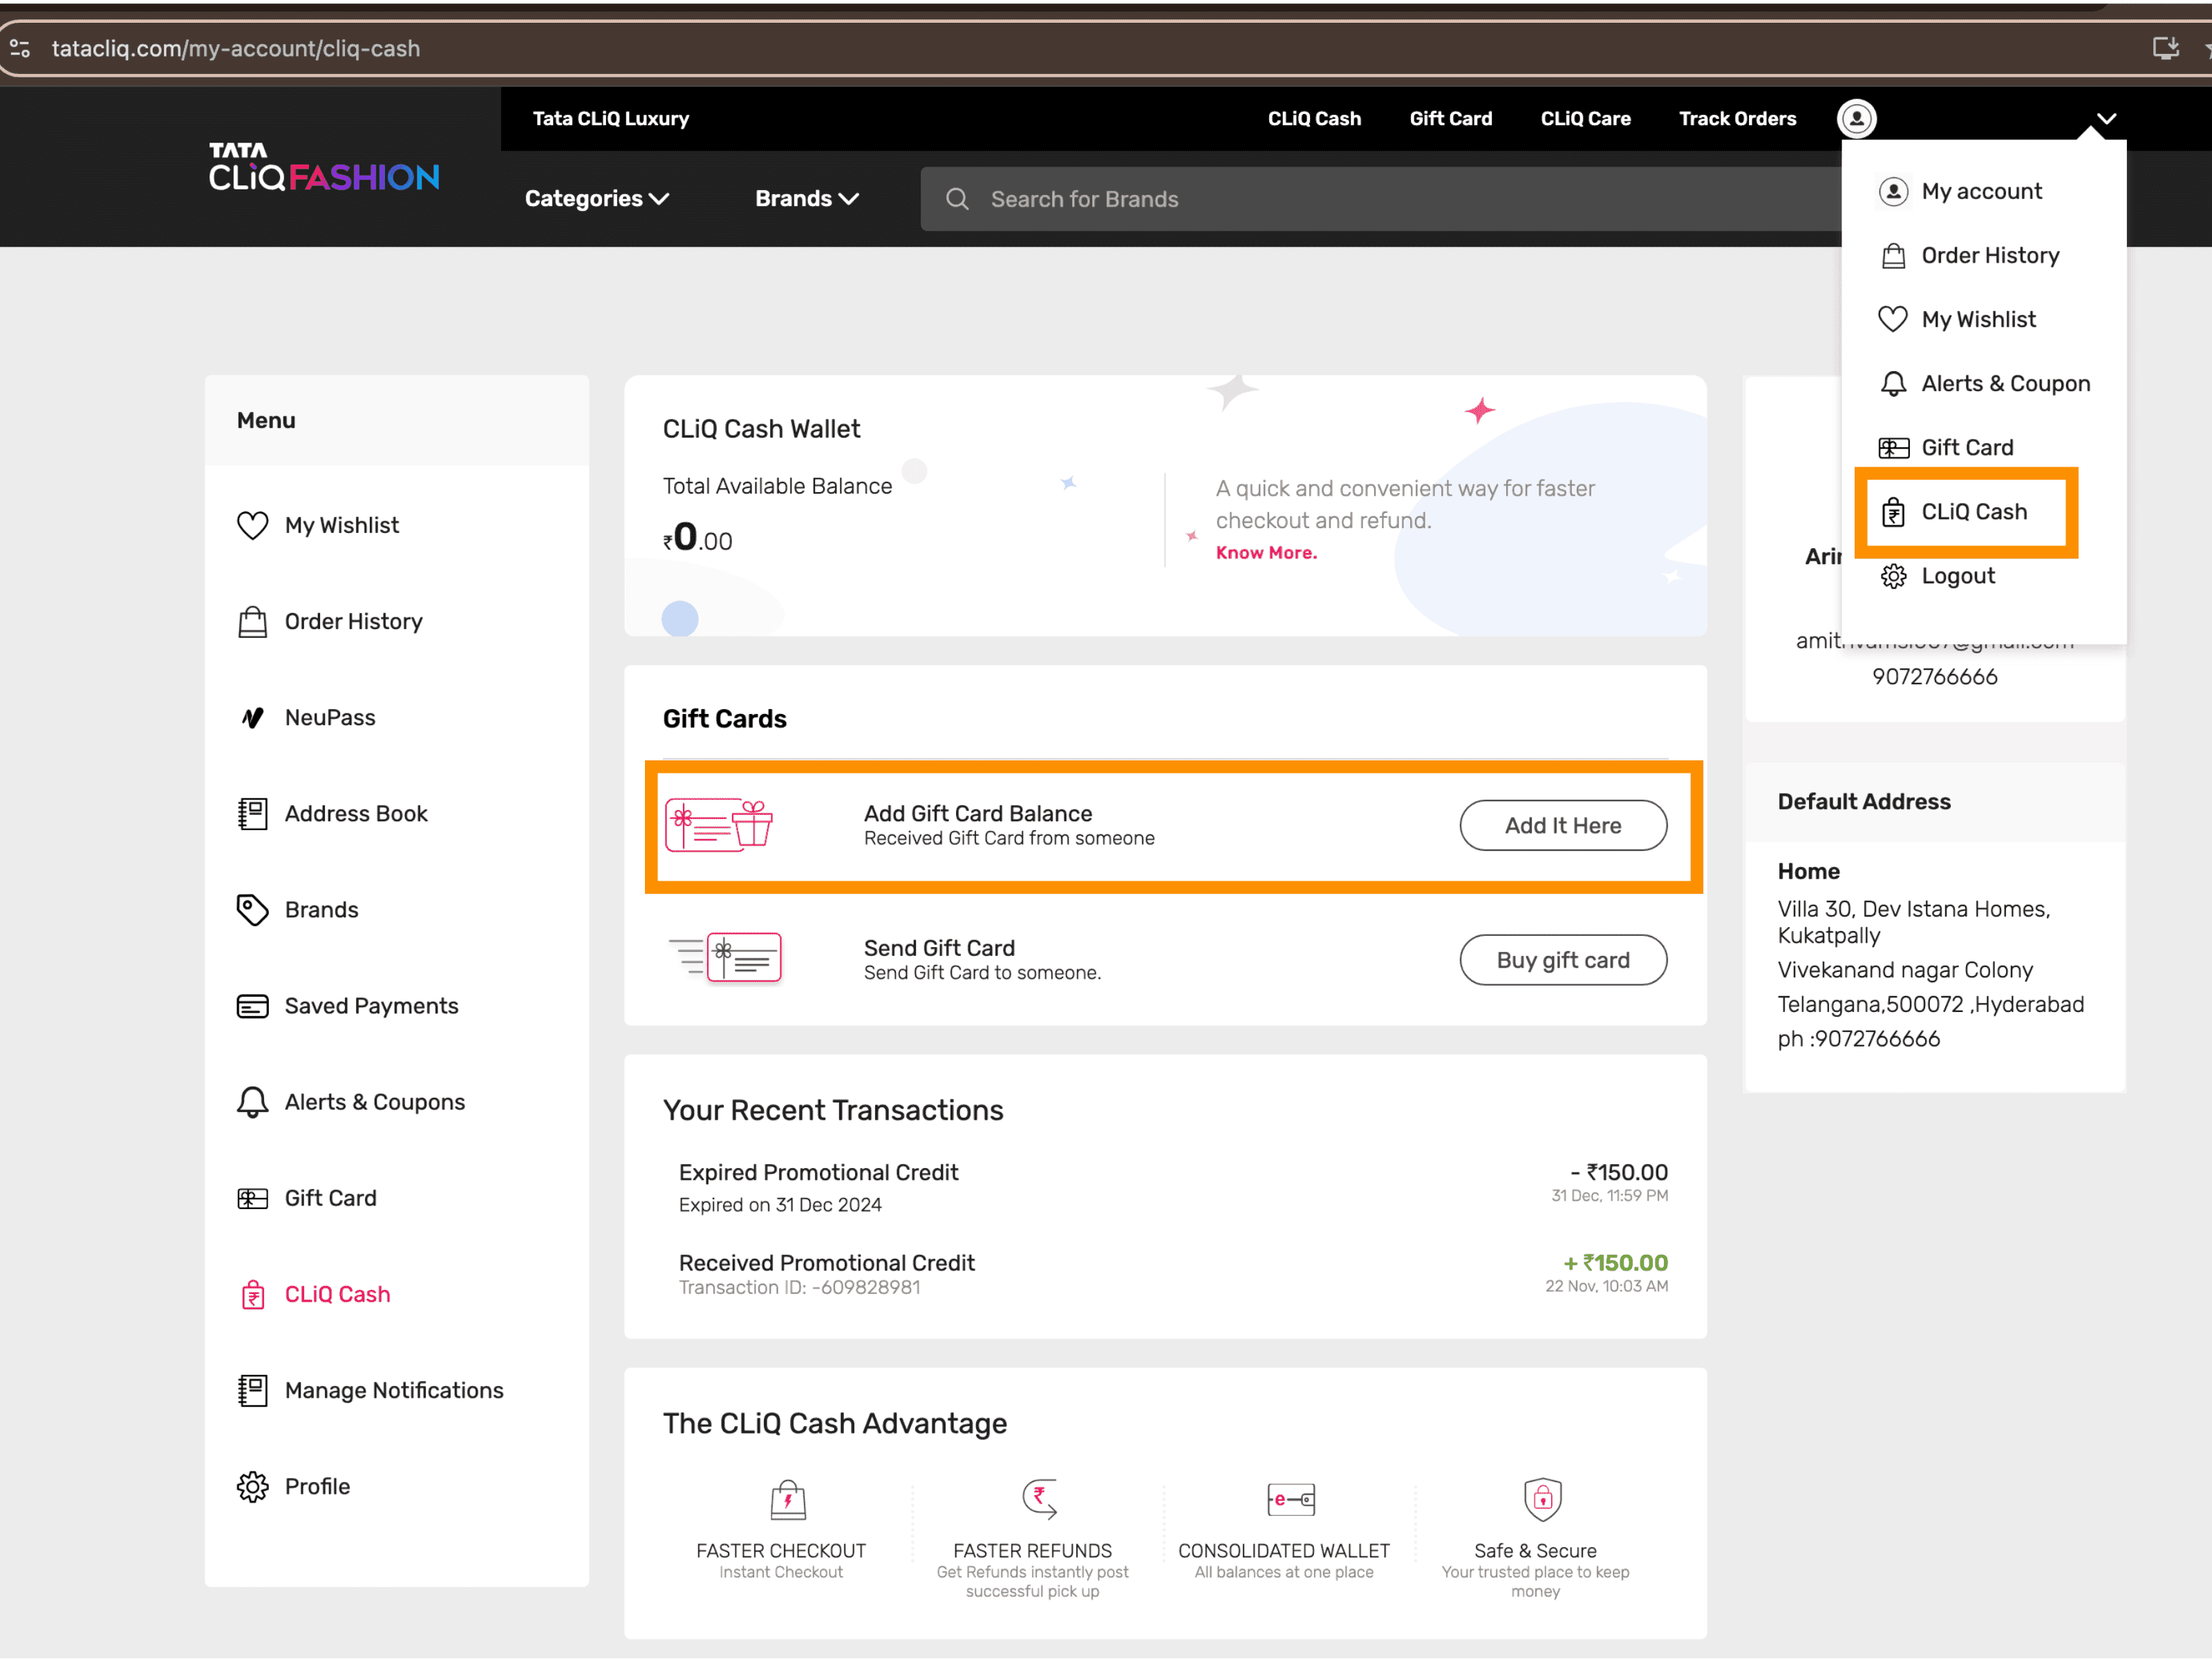Click the CLiQ Cash rupee bag icon in sidebar
The width and height of the screenshot is (2212, 1659).
coord(253,1294)
